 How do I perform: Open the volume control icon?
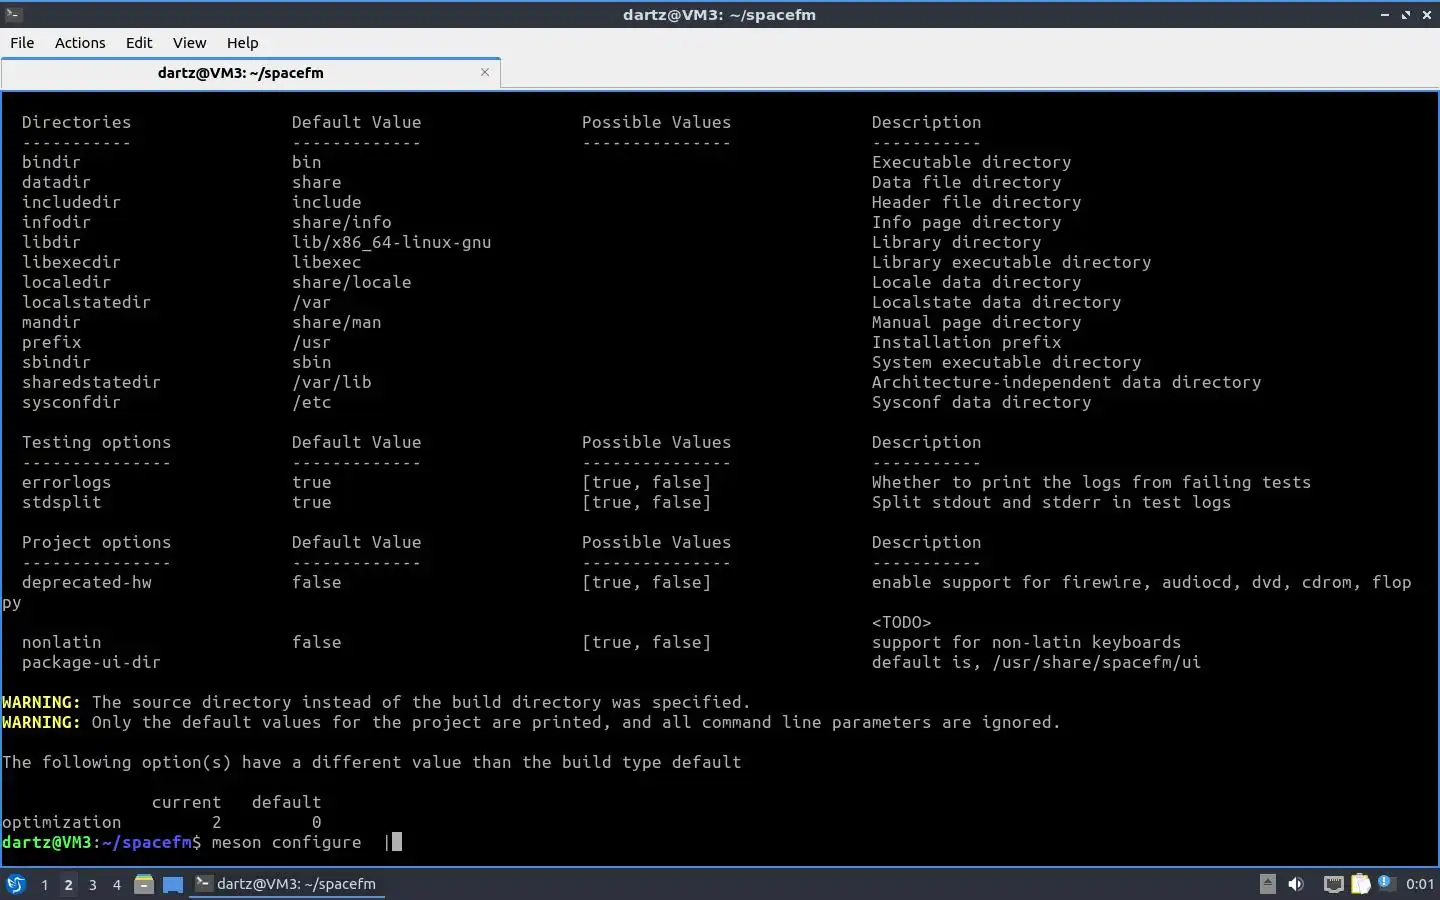pyautogui.click(x=1296, y=884)
